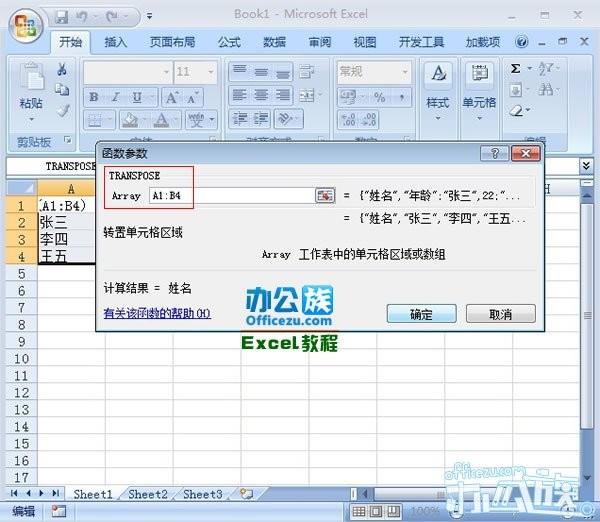Align text right
The height and width of the screenshot is (522, 600).
point(283,95)
